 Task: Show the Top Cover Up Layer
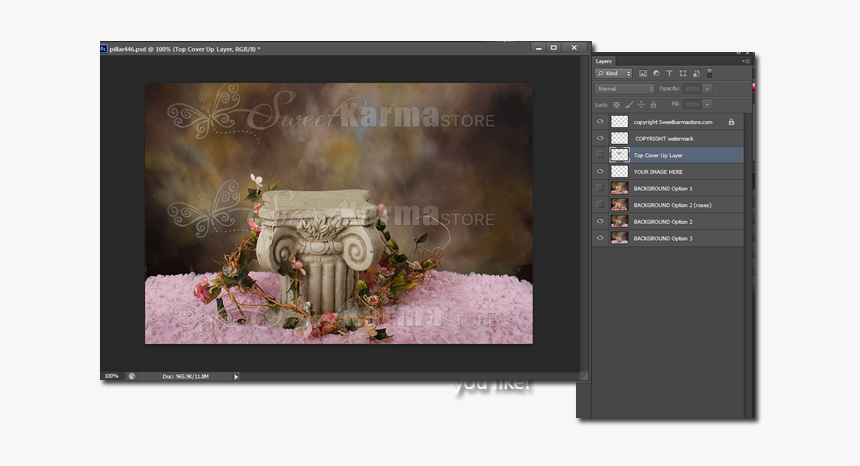[600, 155]
